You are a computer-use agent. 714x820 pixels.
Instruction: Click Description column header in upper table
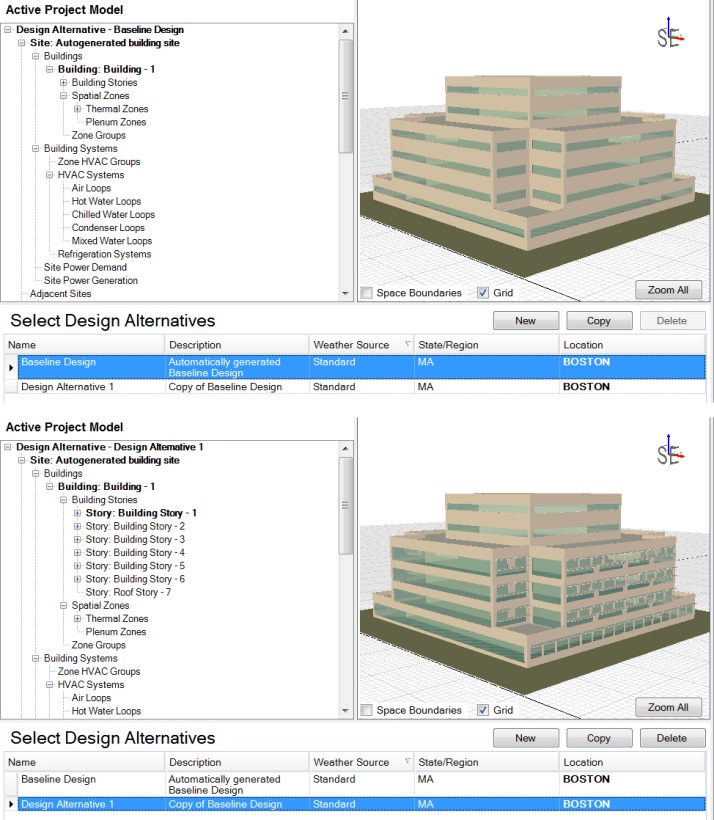pyautogui.click(x=237, y=345)
